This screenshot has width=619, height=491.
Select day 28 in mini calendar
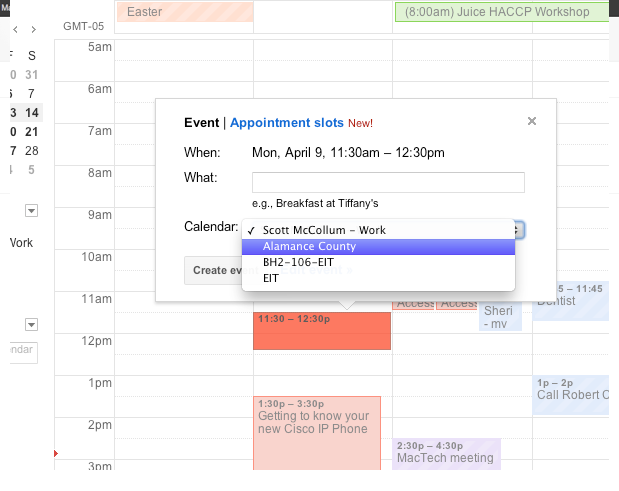pos(32,151)
